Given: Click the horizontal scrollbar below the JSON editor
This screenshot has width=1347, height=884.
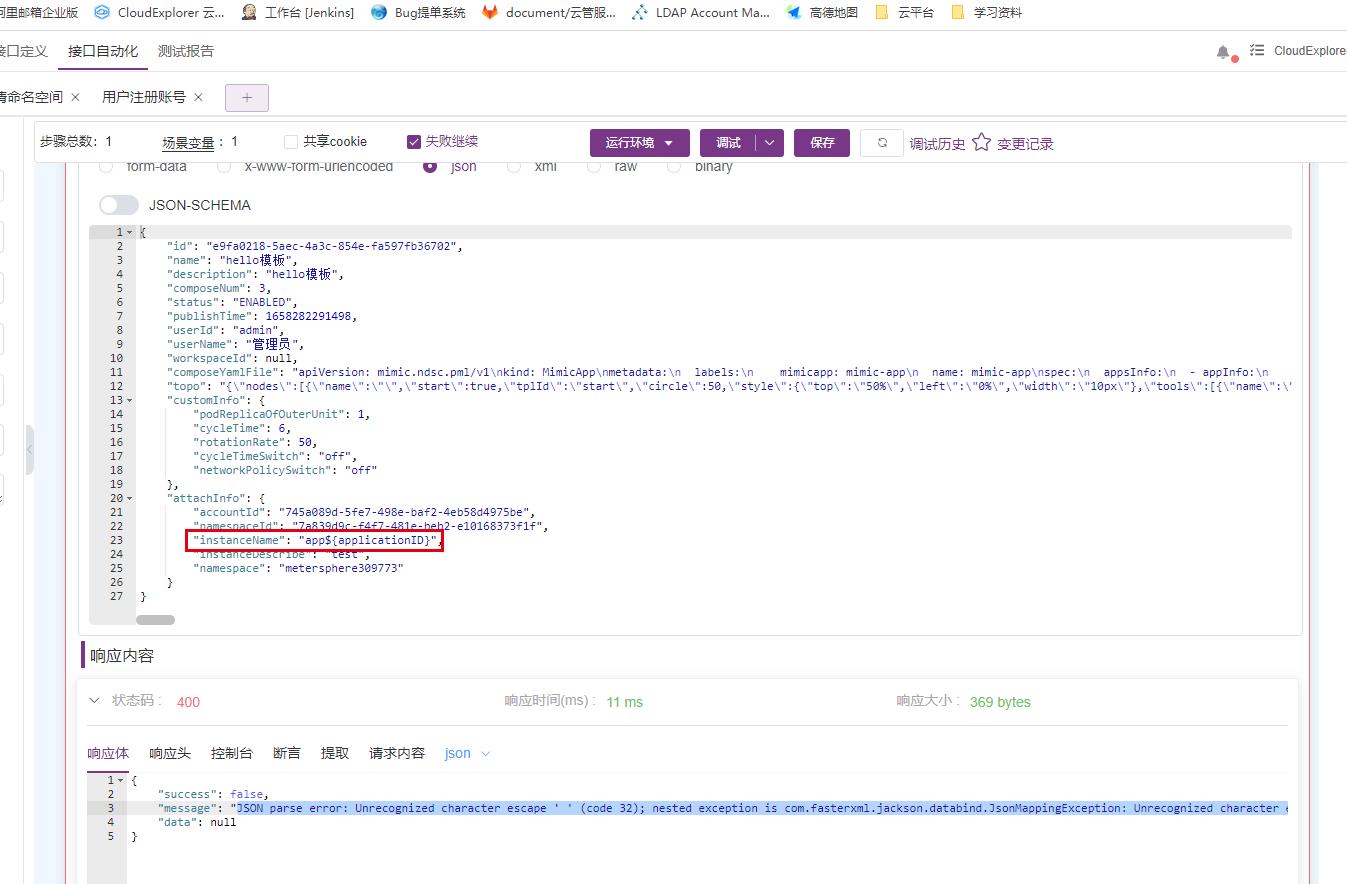Looking at the screenshot, I should (x=155, y=620).
